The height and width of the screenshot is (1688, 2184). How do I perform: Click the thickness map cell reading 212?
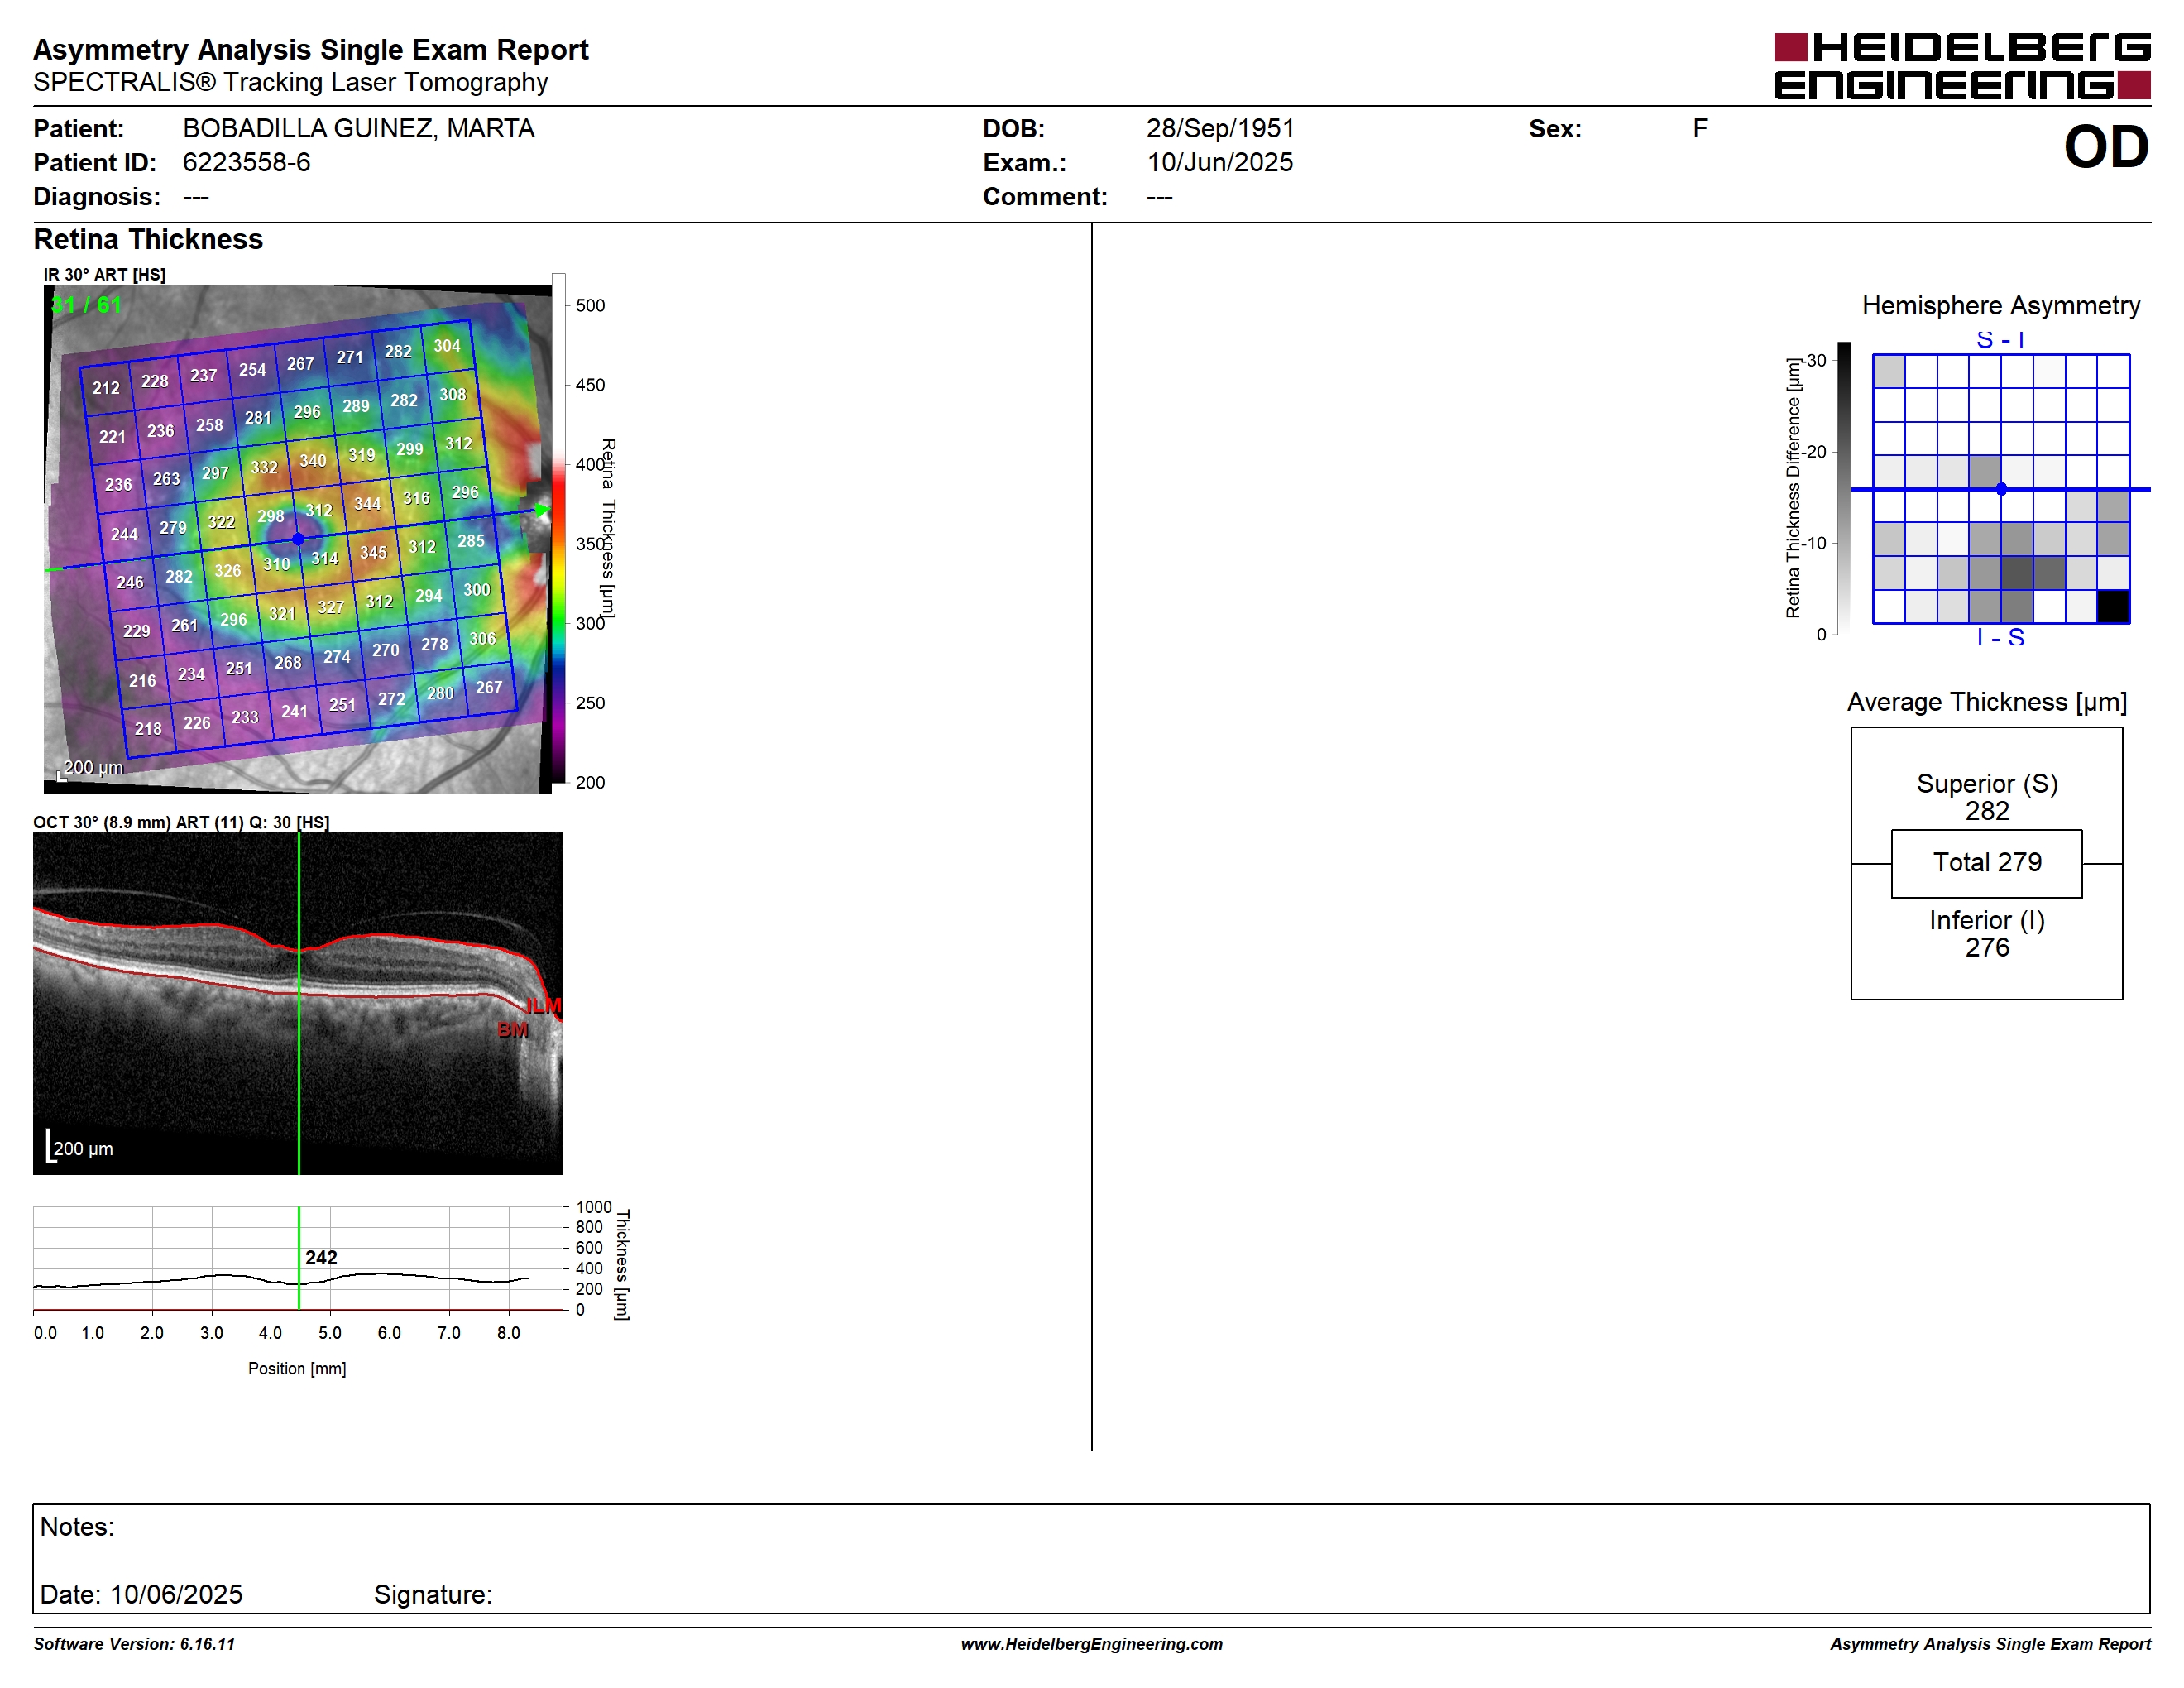click(106, 388)
